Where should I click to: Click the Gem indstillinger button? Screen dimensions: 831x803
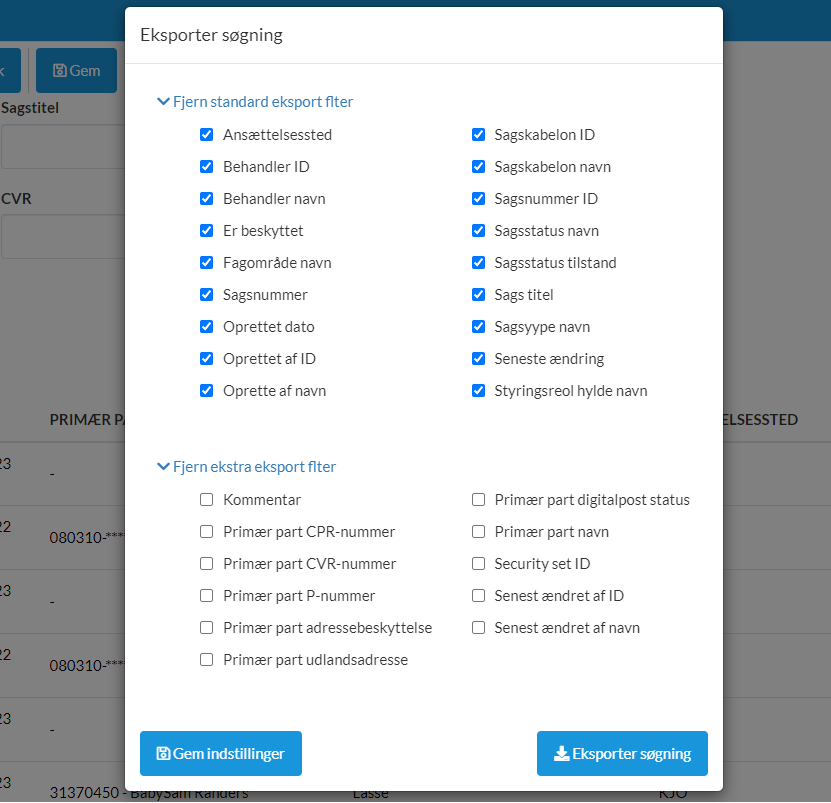[221, 754]
